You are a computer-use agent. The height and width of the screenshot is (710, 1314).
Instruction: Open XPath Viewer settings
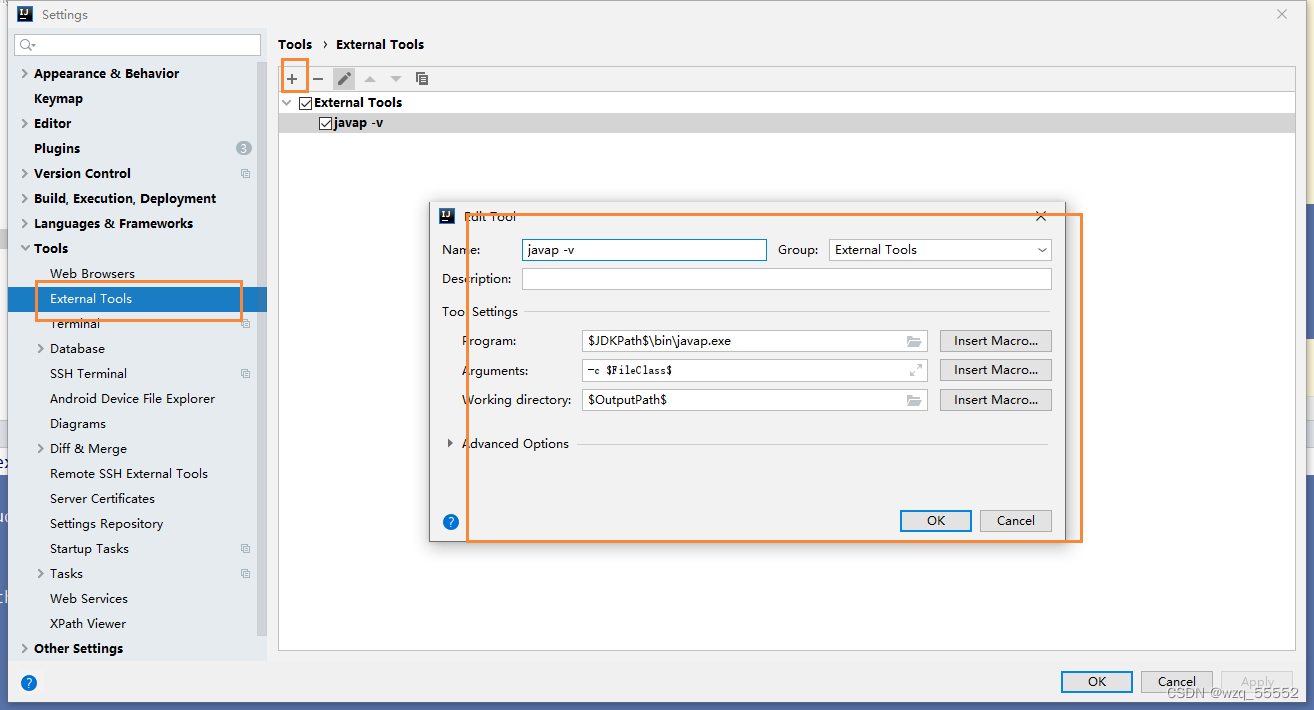(88, 624)
